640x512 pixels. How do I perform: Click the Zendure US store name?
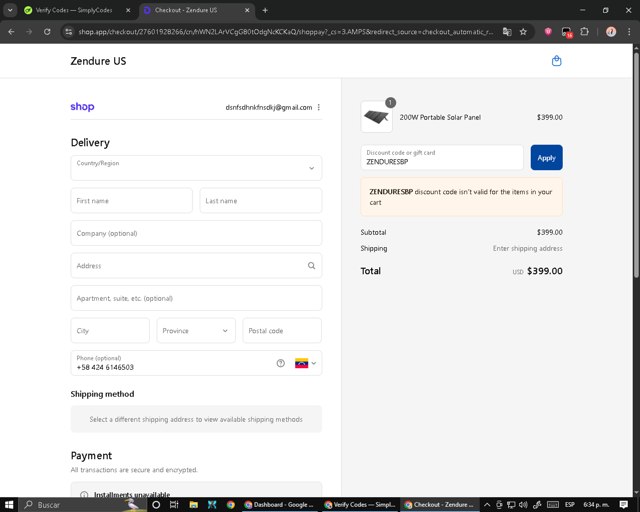pos(98,61)
